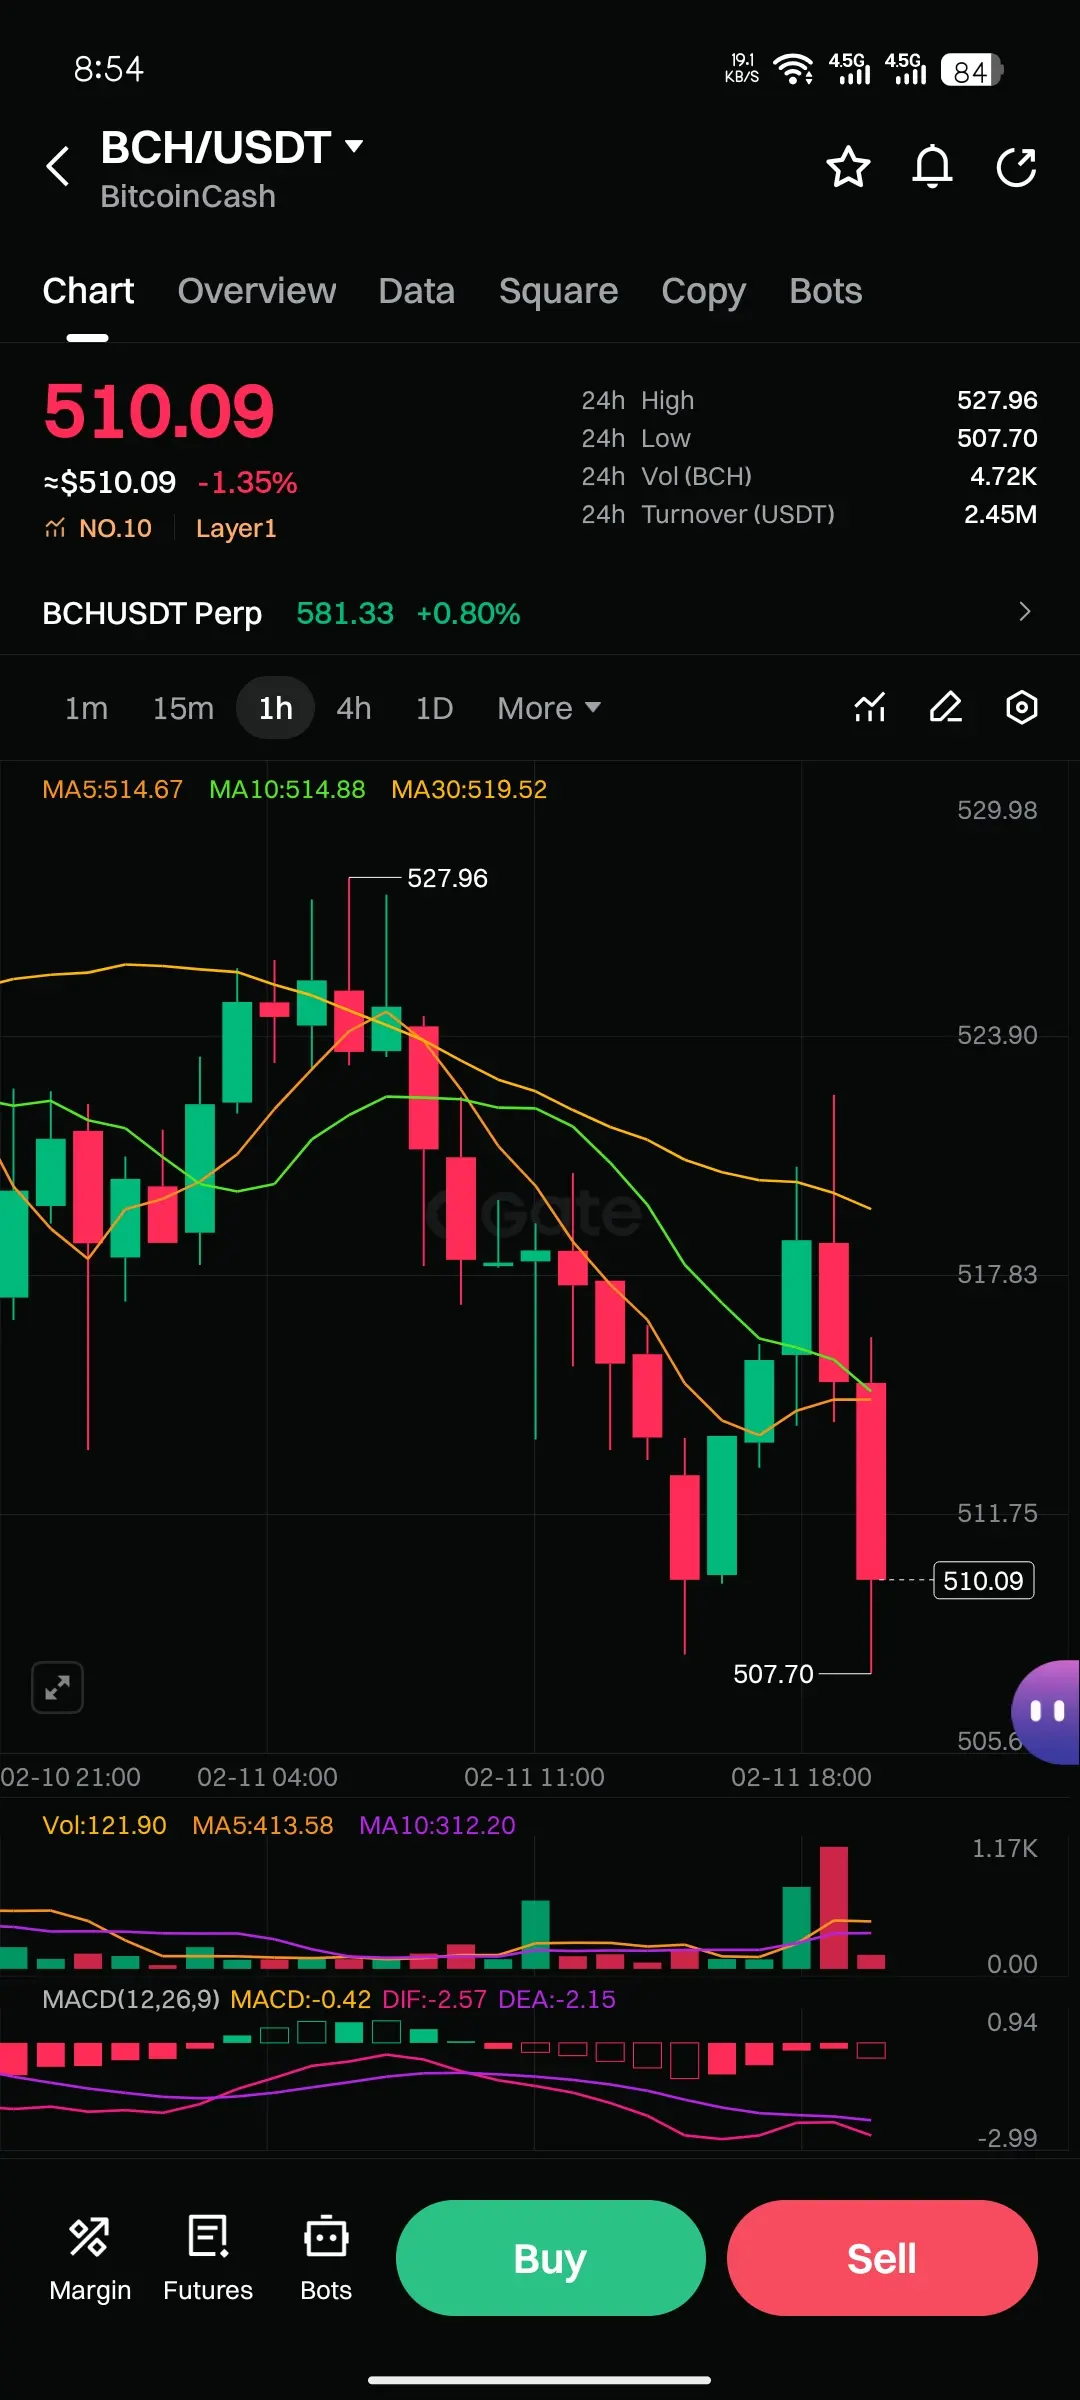
Task: Select the 1m timeframe
Action: pos(86,708)
